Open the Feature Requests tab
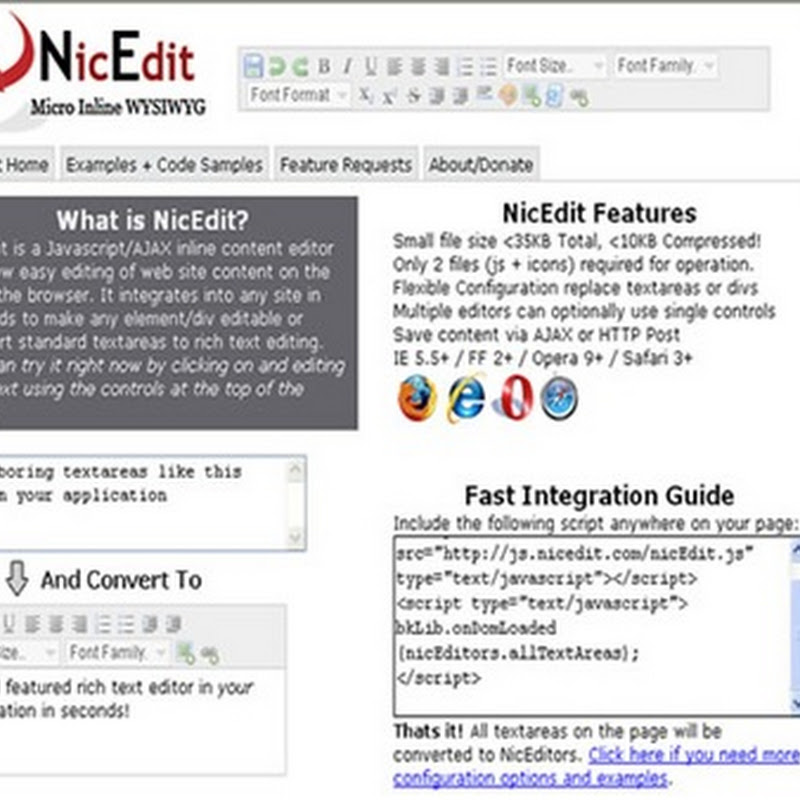Screen dimensions: 800x800 (x=346, y=164)
